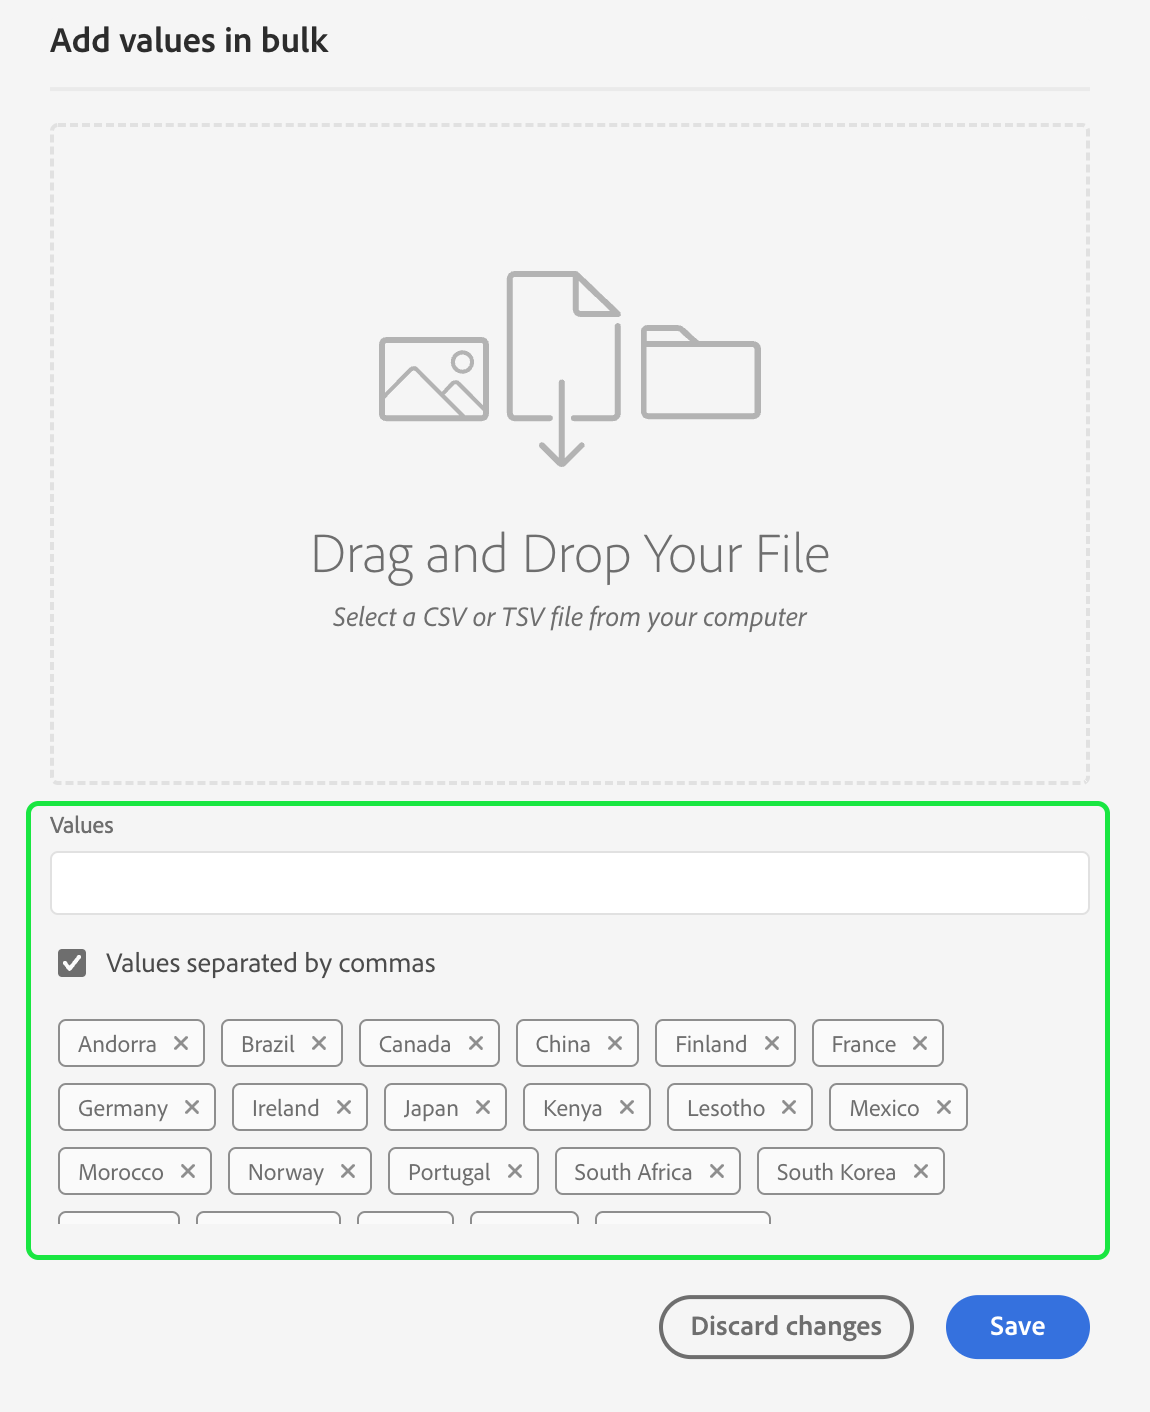1150x1412 pixels.
Task: Remove the Mexico tag
Action: point(944,1107)
